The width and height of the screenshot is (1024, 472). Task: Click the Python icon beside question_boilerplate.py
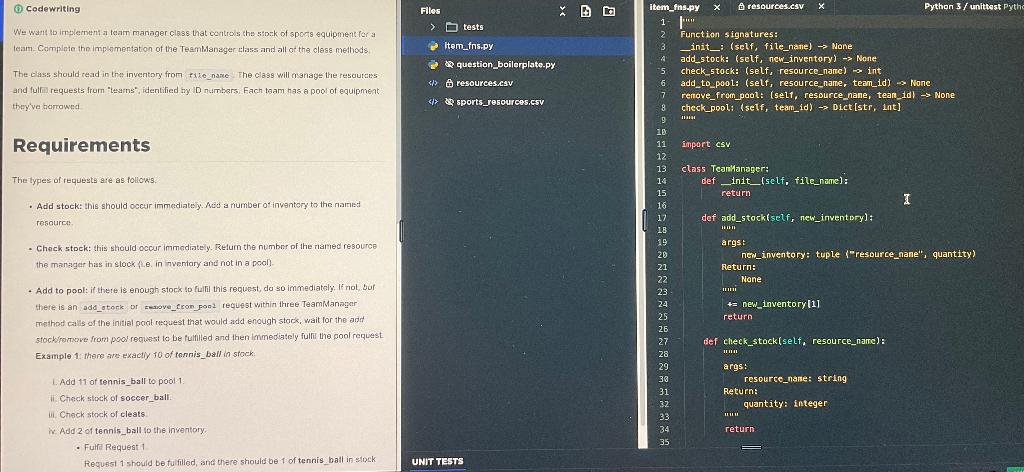[x=432, y=65]
